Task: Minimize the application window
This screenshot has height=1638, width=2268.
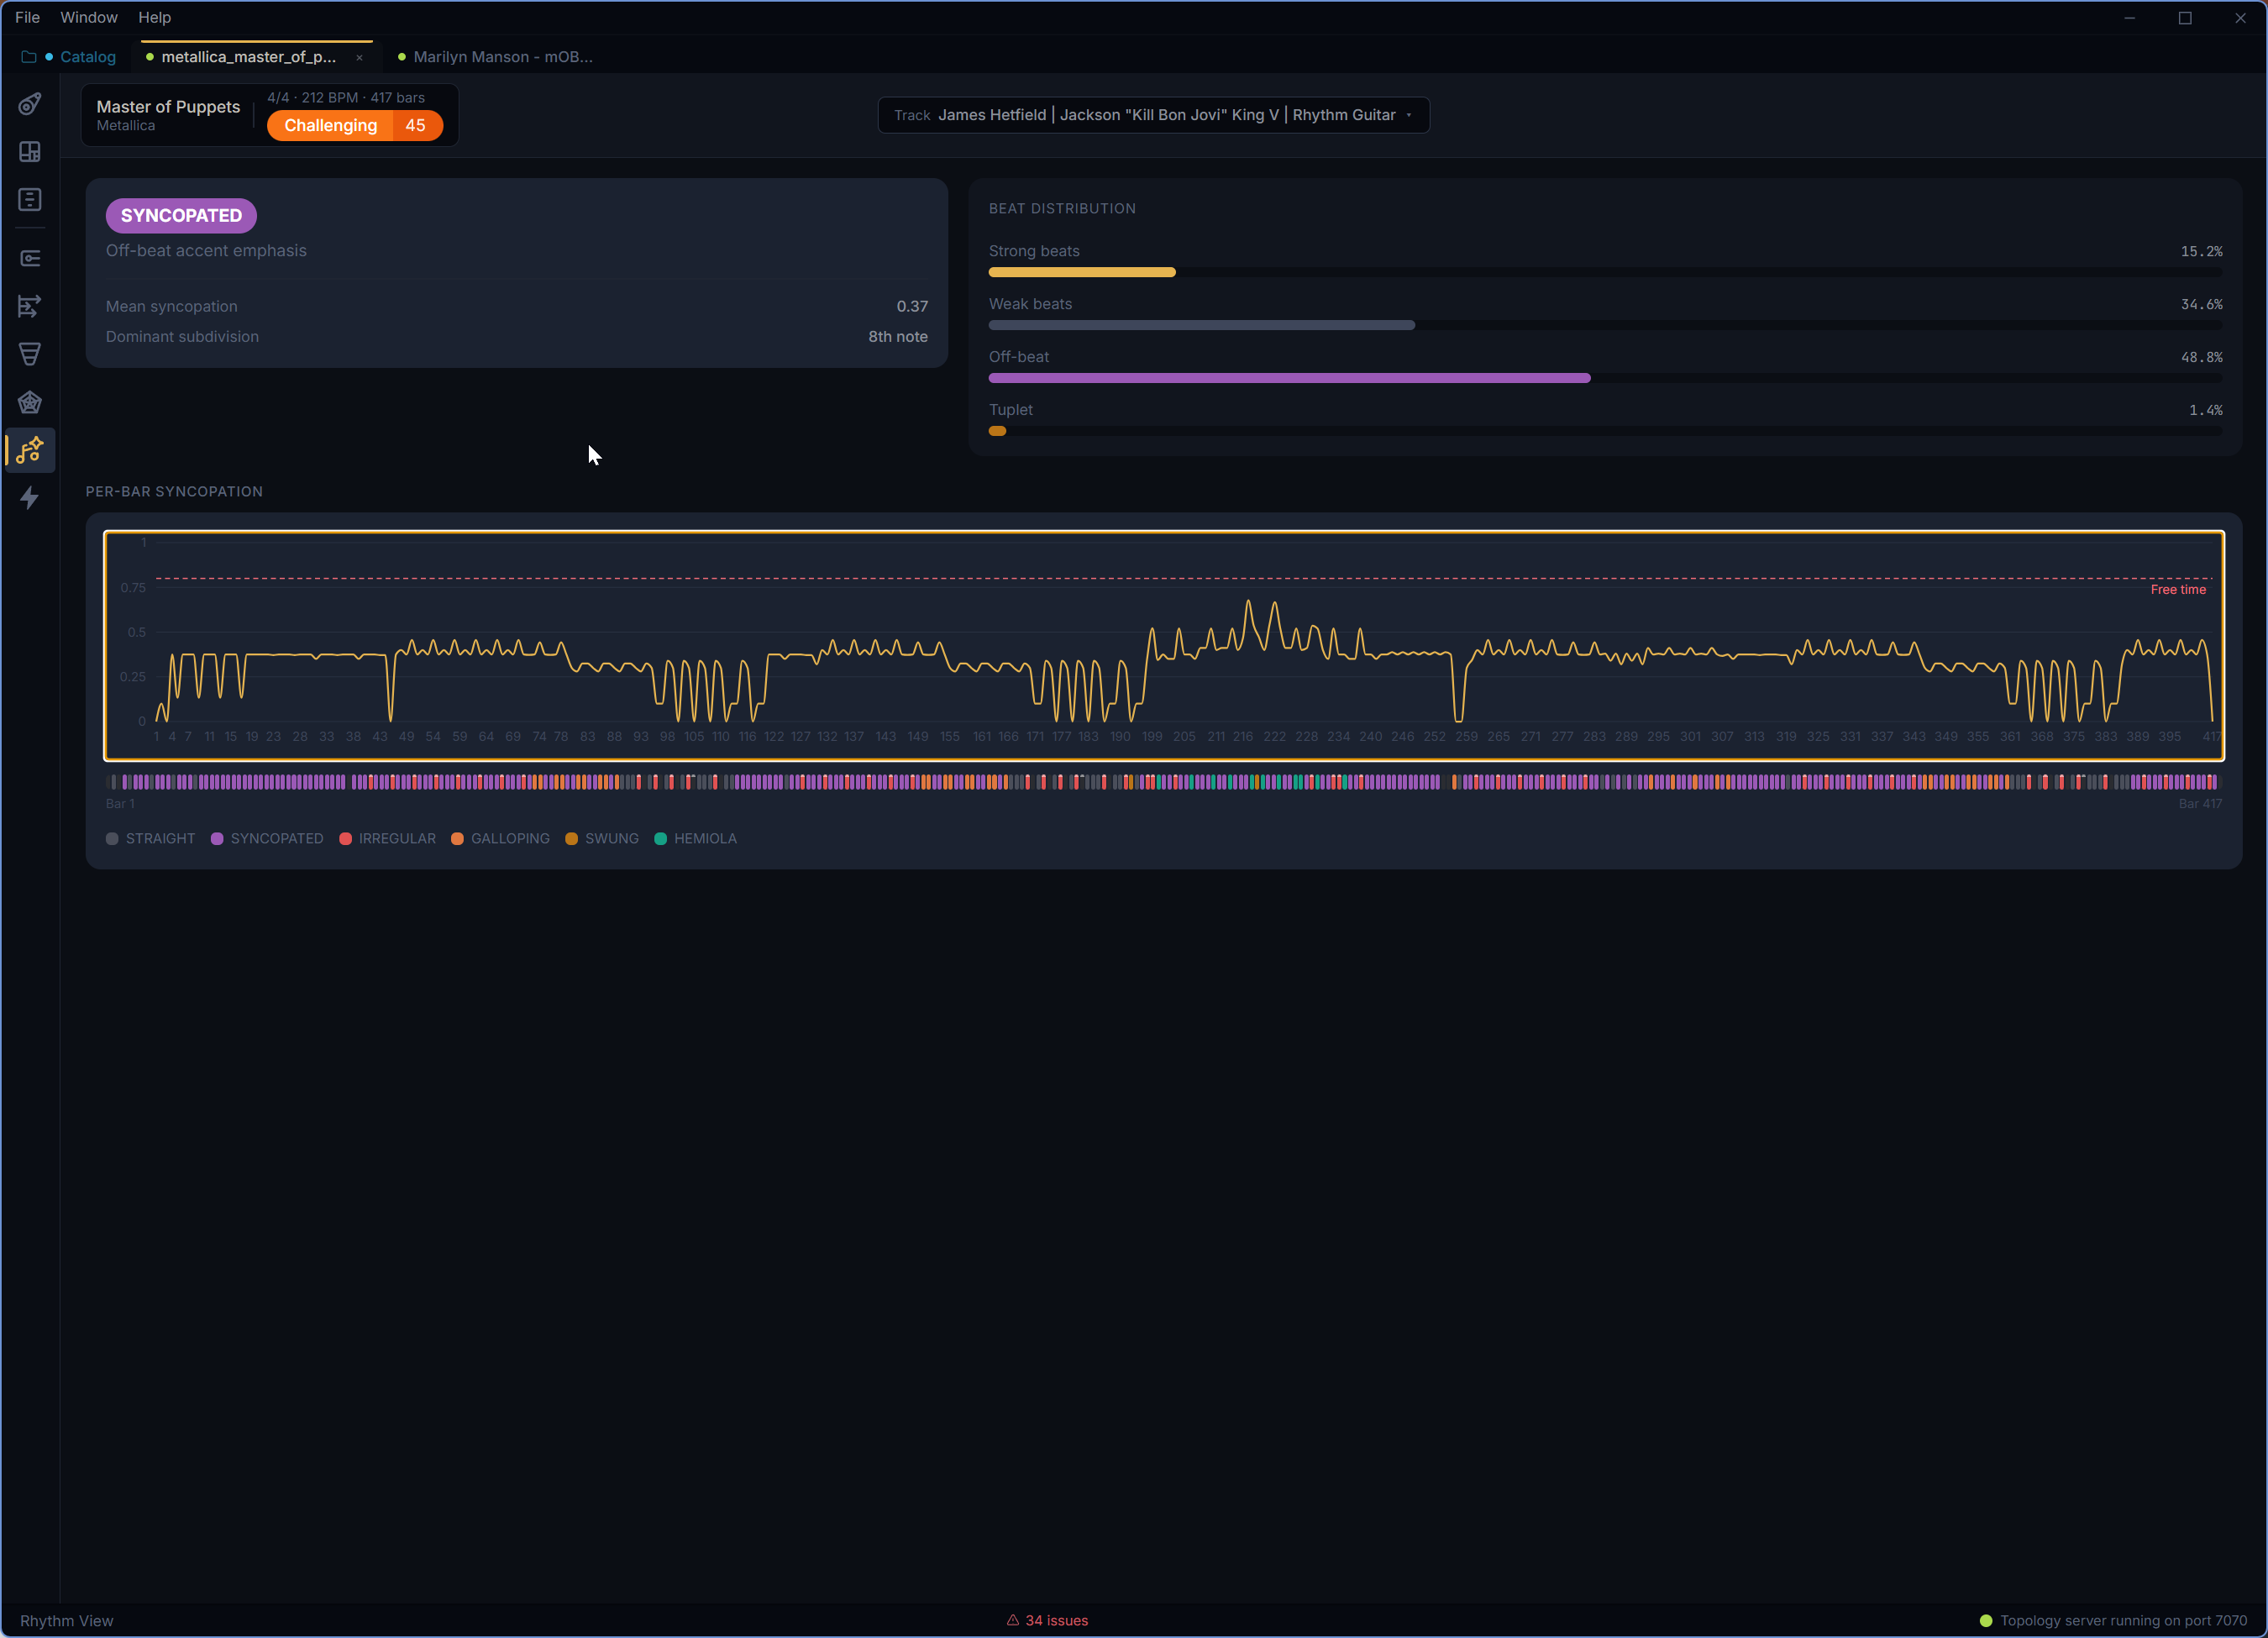Action: 2130,18
